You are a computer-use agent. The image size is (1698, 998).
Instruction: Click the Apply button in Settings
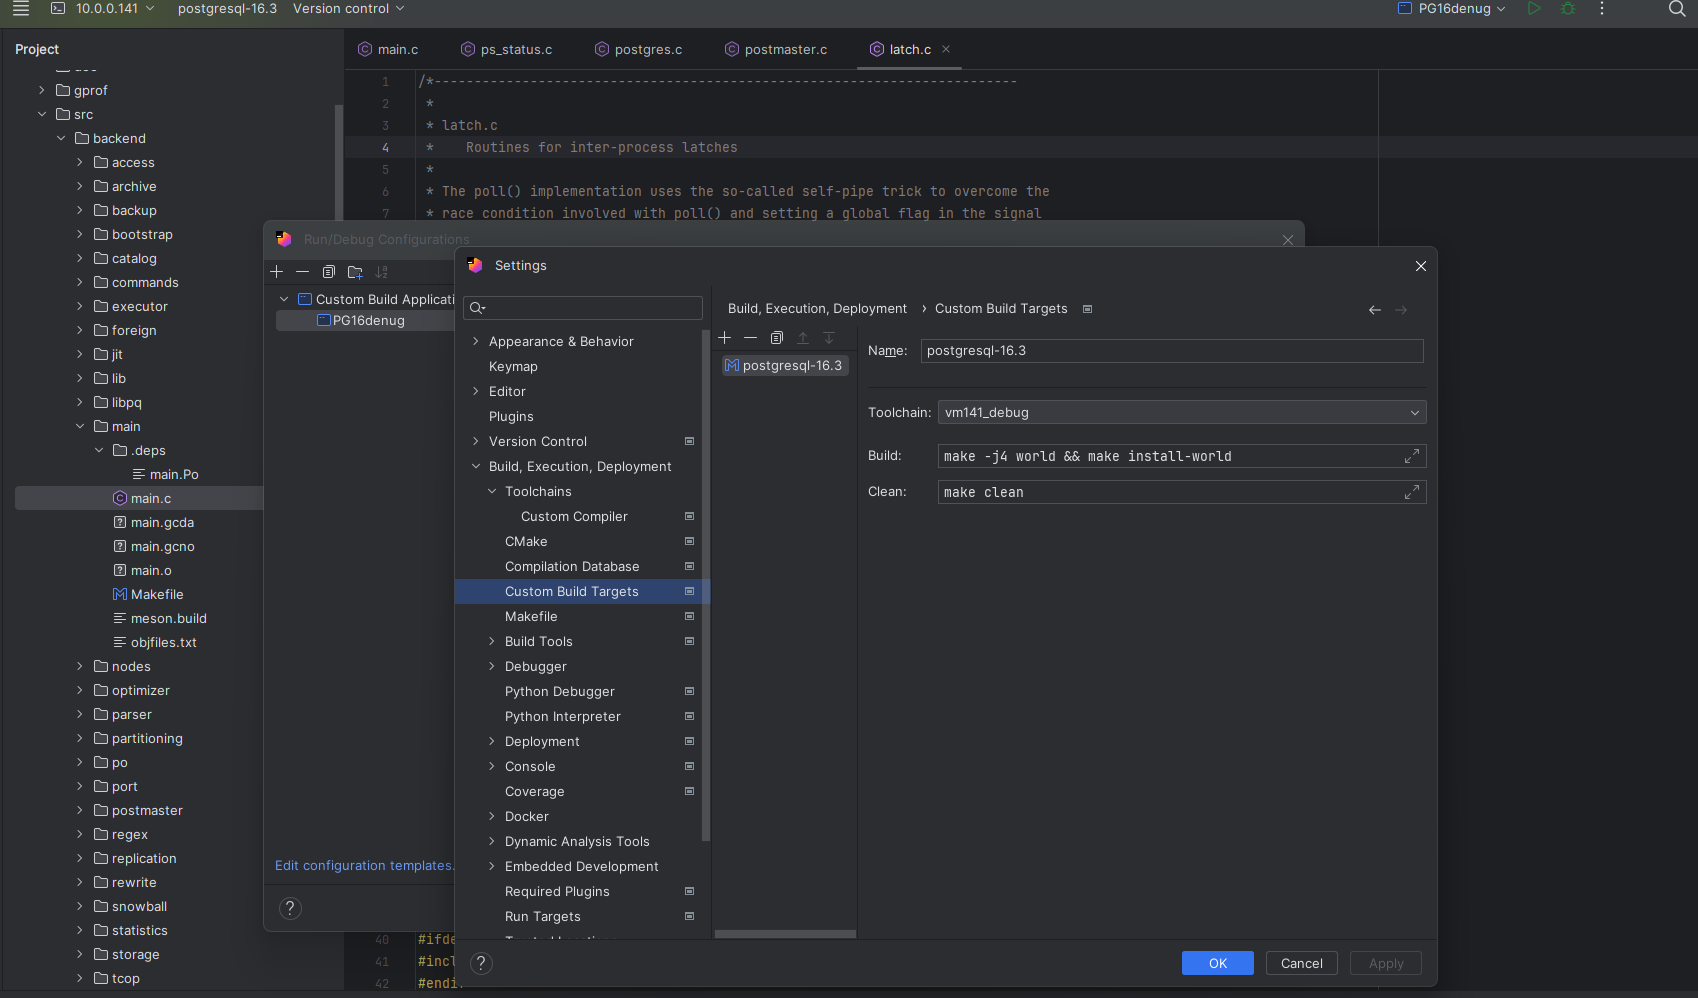tap(1386, 963)
